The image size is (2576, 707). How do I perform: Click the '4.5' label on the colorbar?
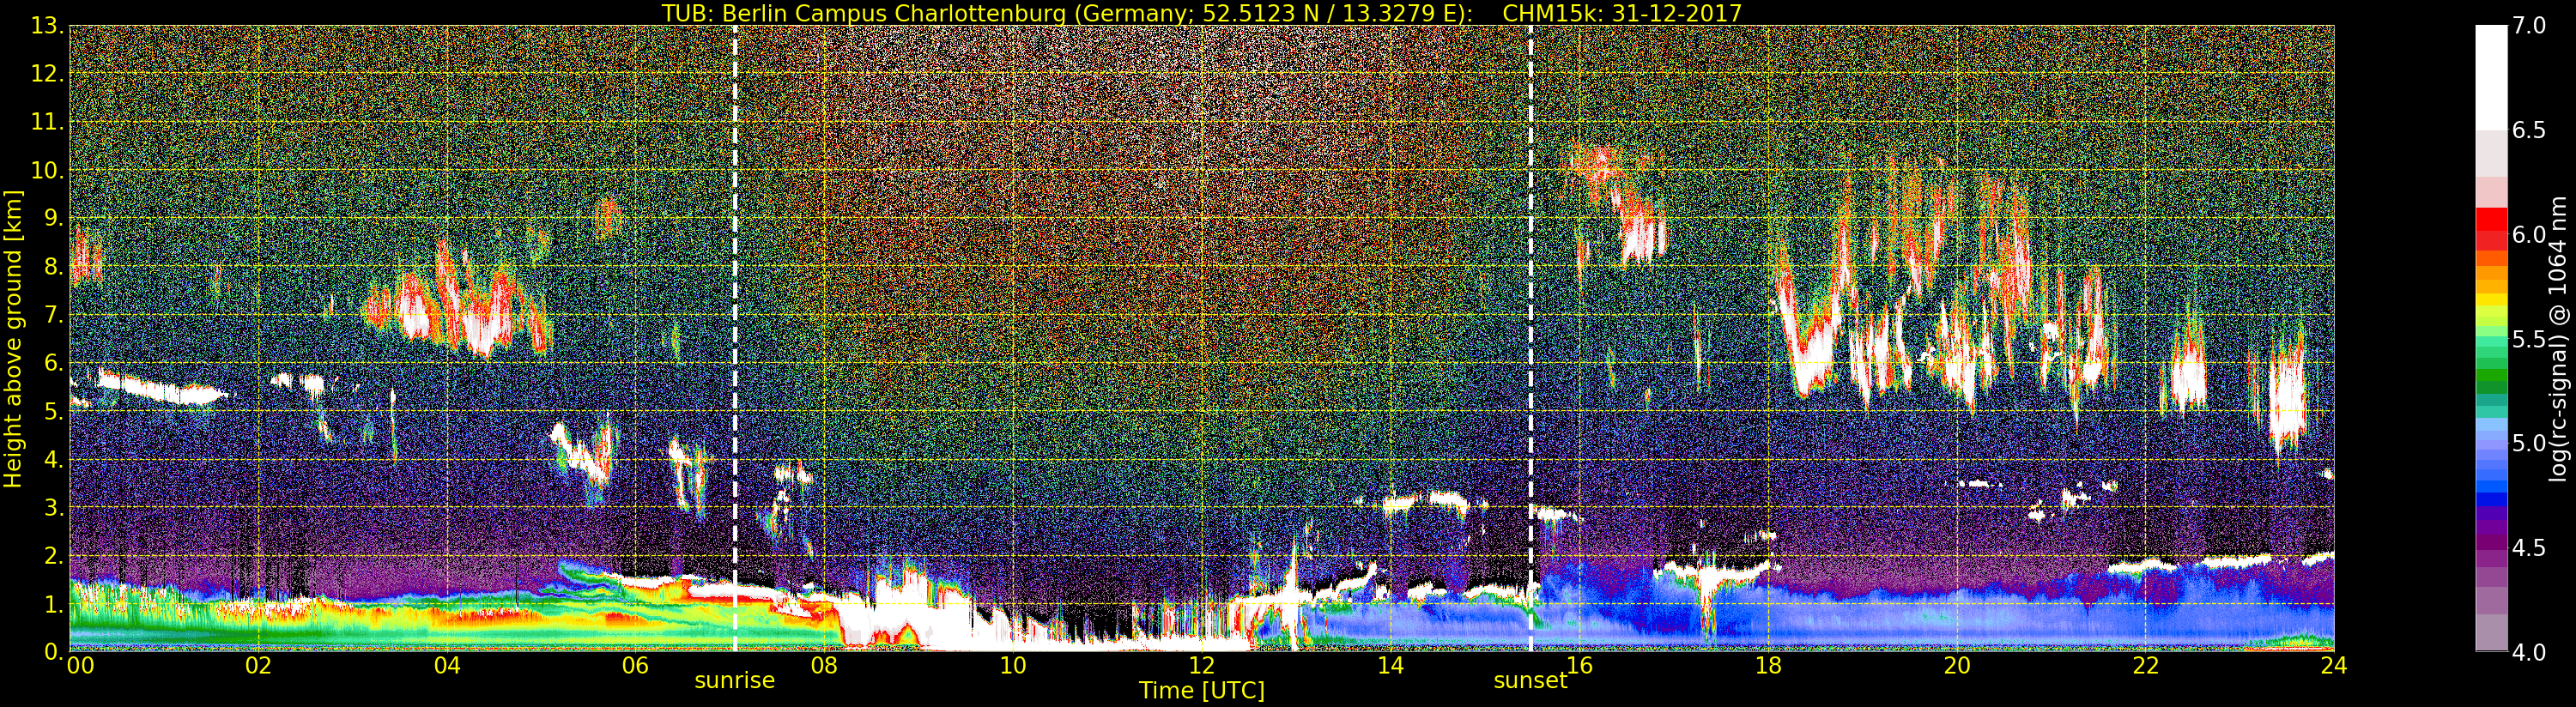[2530, 547]
